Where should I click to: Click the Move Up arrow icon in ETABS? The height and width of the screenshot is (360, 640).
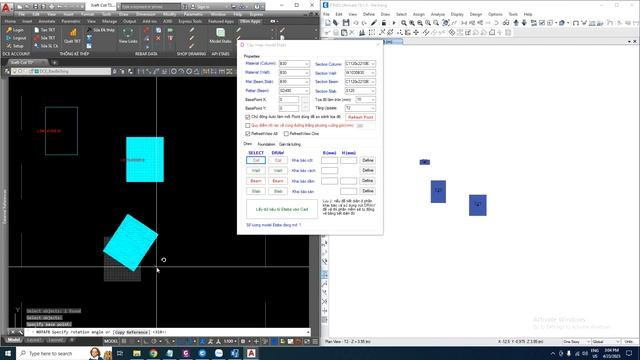(516, 23)
